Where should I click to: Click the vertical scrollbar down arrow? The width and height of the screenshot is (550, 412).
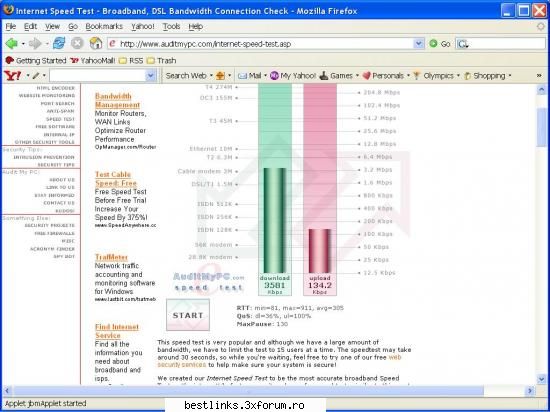[541, 379]
